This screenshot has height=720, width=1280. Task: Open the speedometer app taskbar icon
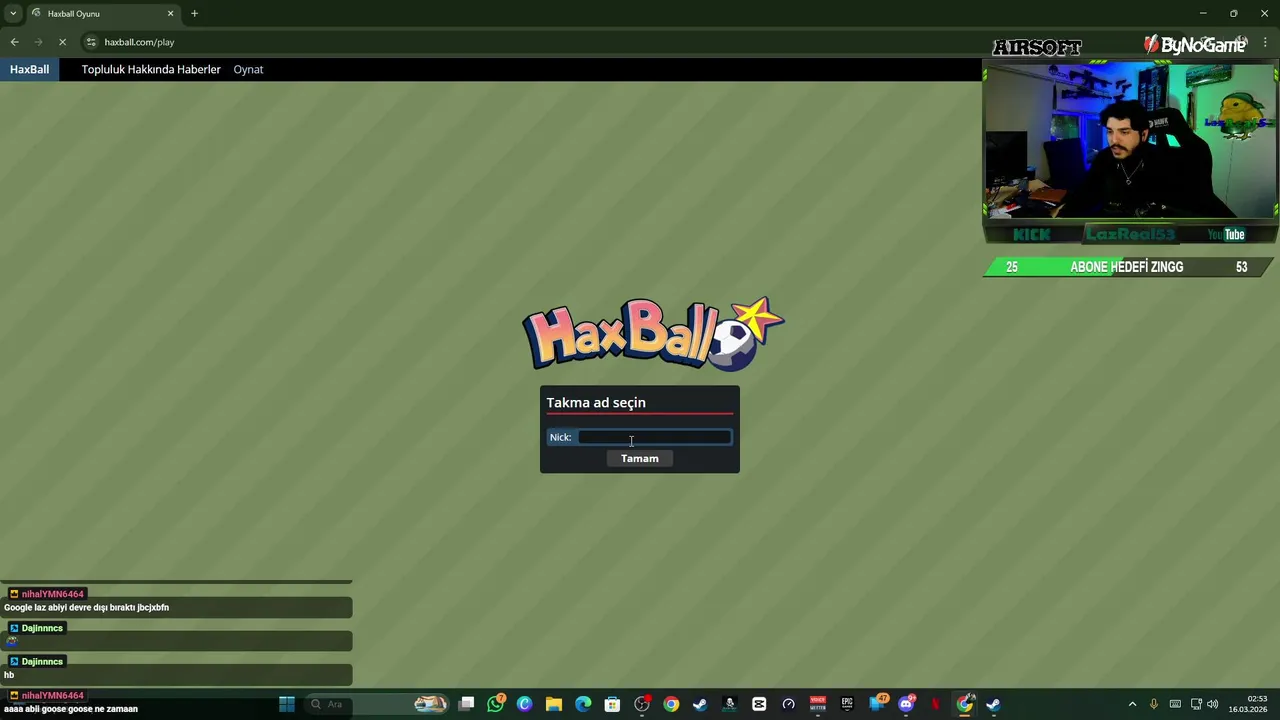(x=788, y=704)
